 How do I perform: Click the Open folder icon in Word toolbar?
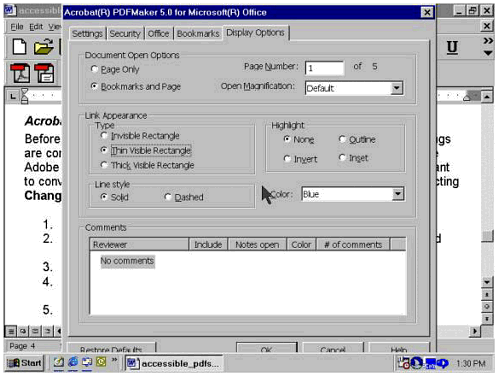click(43, 47)
